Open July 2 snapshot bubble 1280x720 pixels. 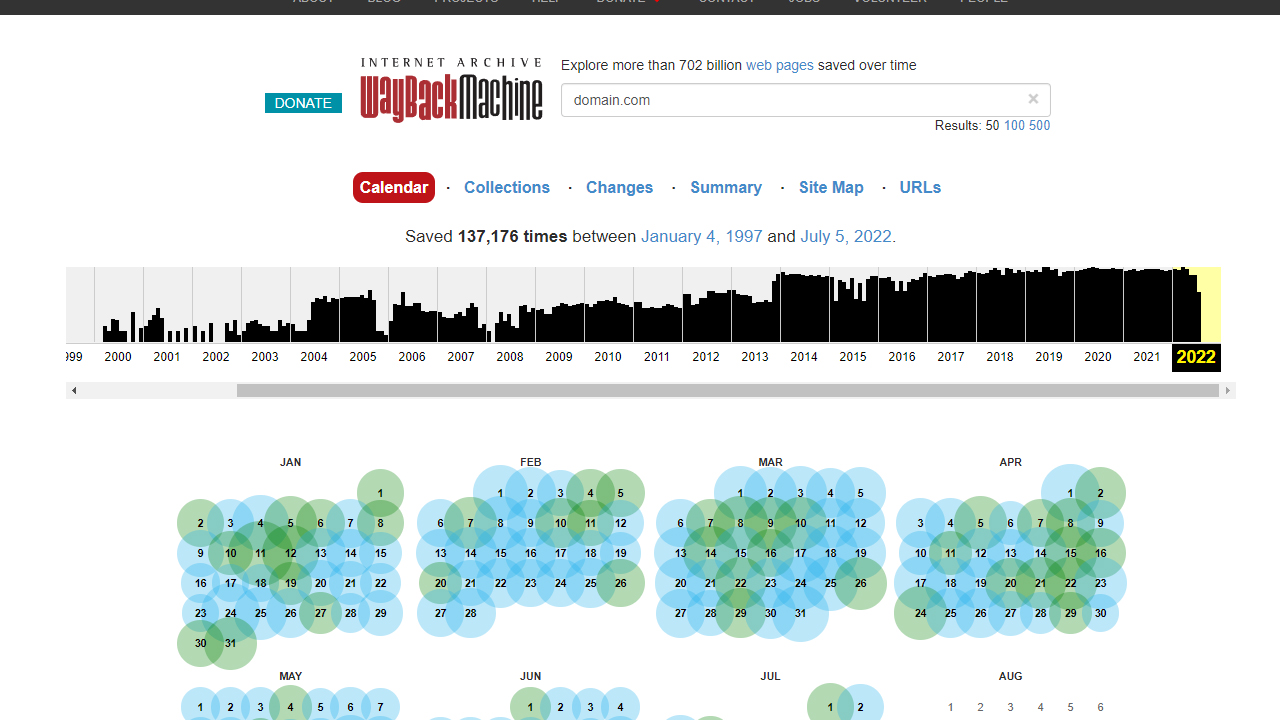pyautogui.click(x=860, y=707)
